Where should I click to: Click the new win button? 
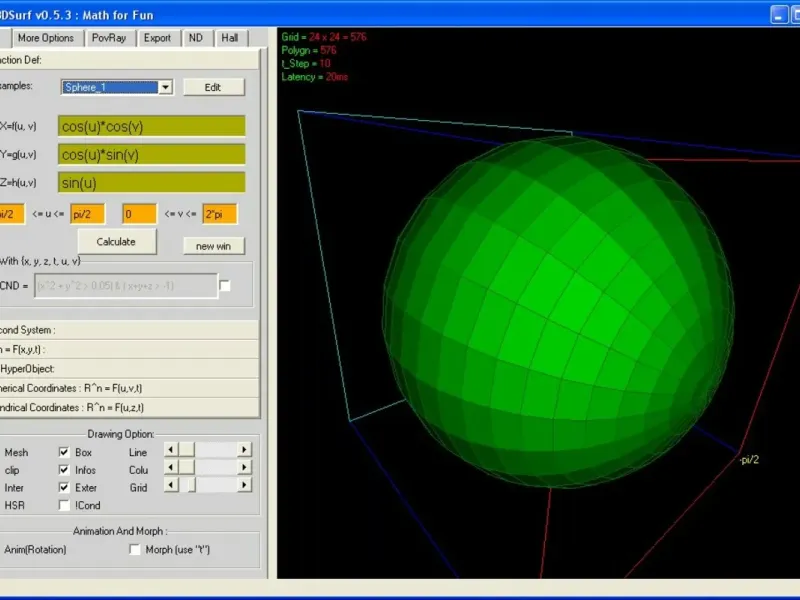tap(213, 246)
